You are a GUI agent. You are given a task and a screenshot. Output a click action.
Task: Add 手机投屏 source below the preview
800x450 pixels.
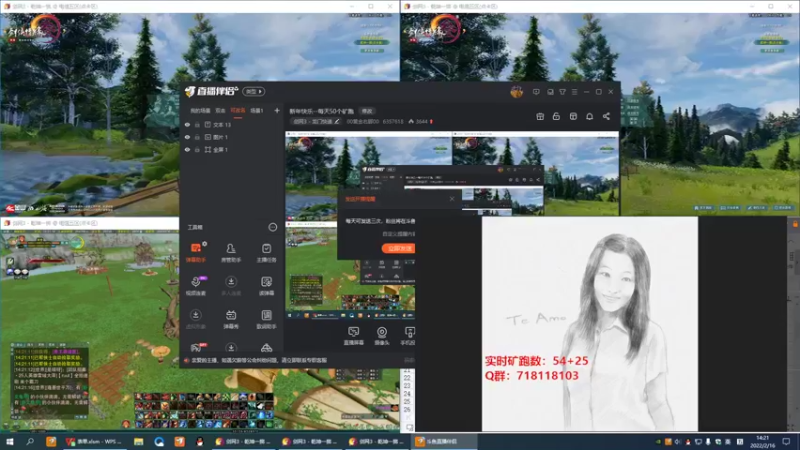coord(408,336)
